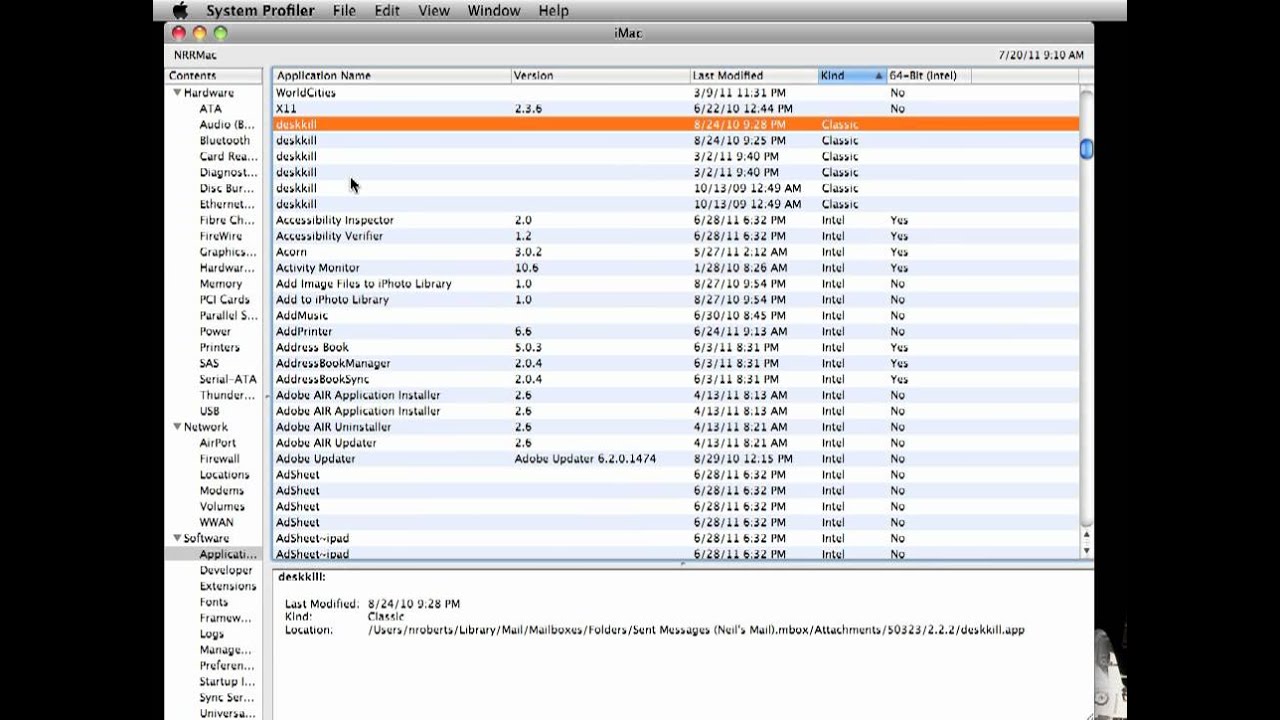The image size is (1280, 720).
Task: Select FireWire in the sidebar
Action: click(x=220, y=236)
